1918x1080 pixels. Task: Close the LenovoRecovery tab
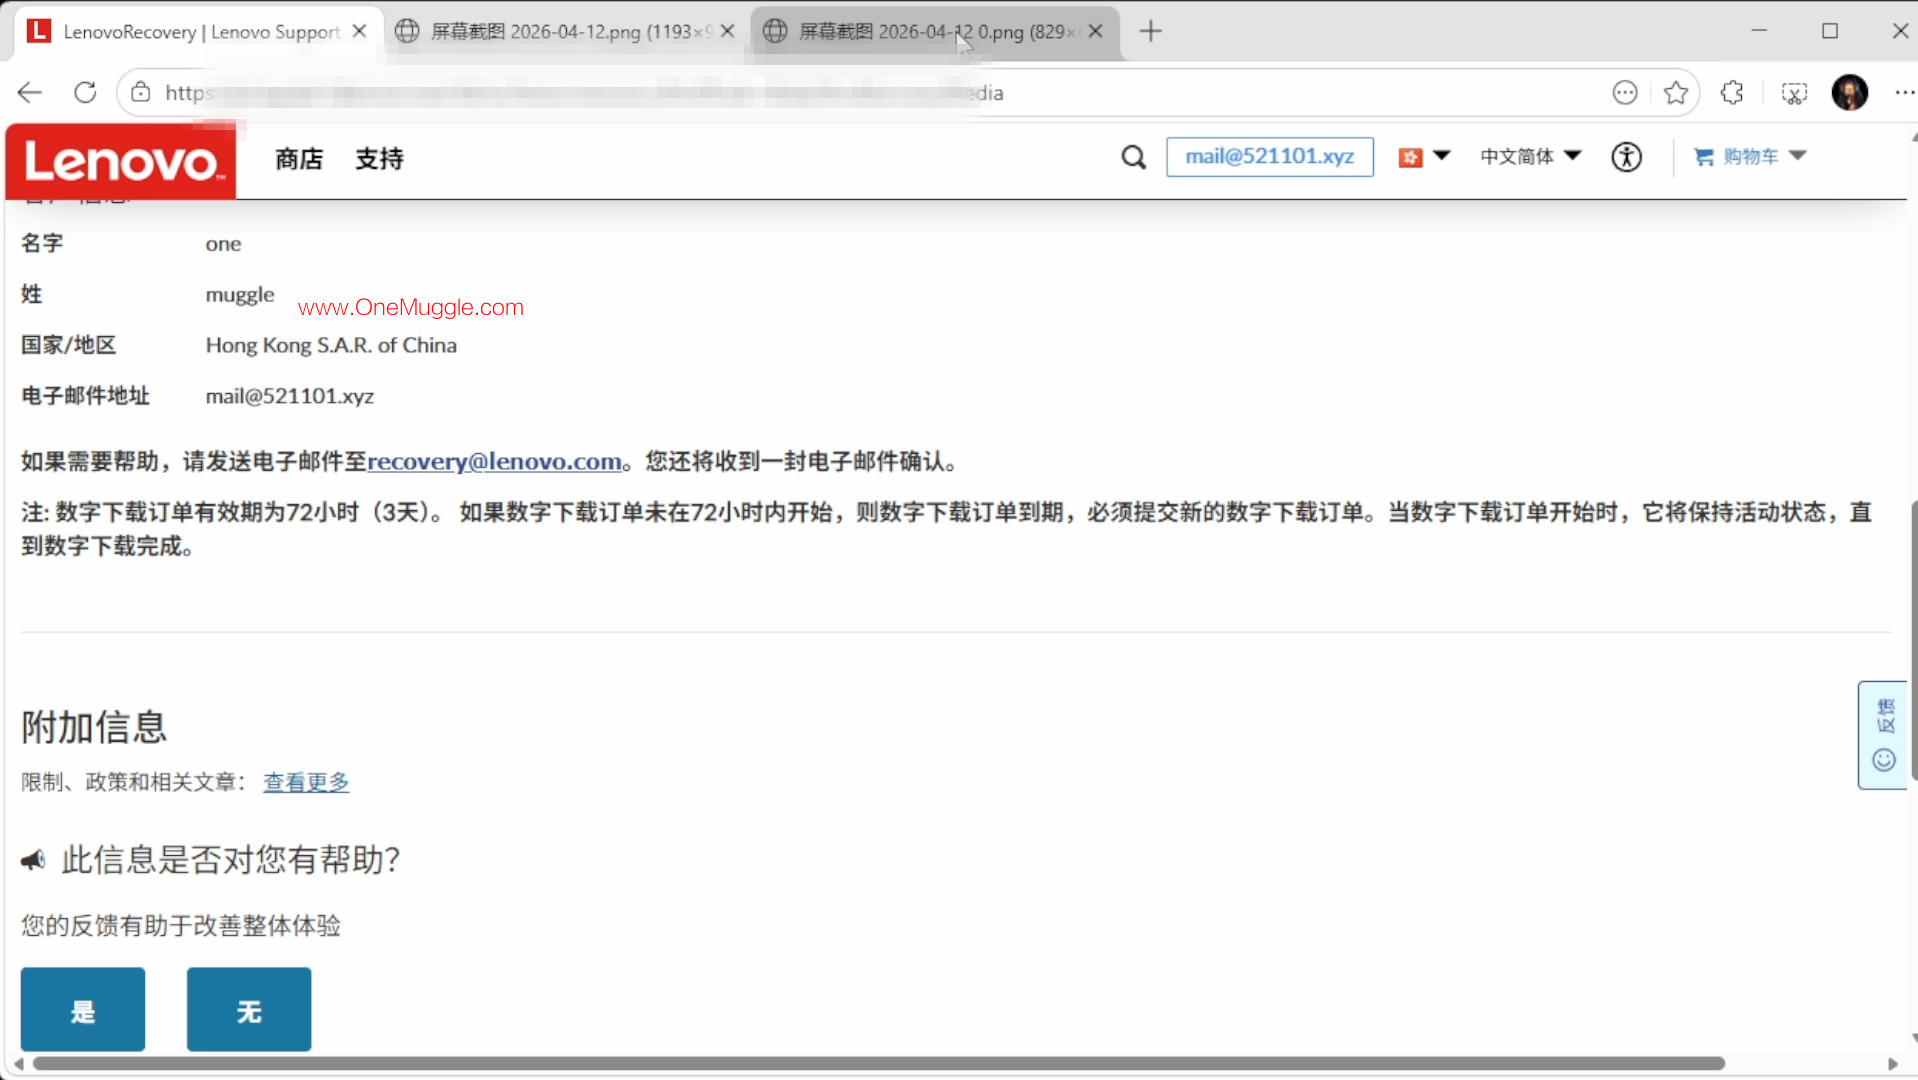point(359,32)
